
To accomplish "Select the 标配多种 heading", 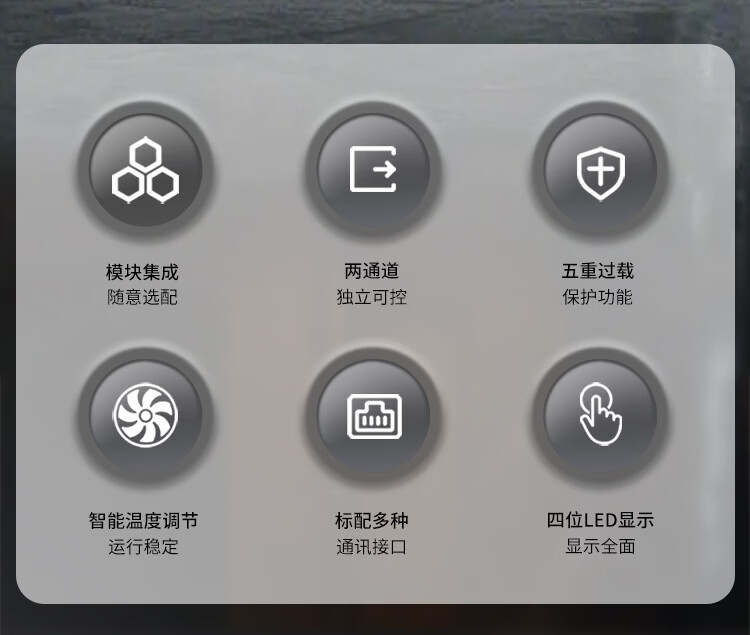I will [x=372, y=521].
